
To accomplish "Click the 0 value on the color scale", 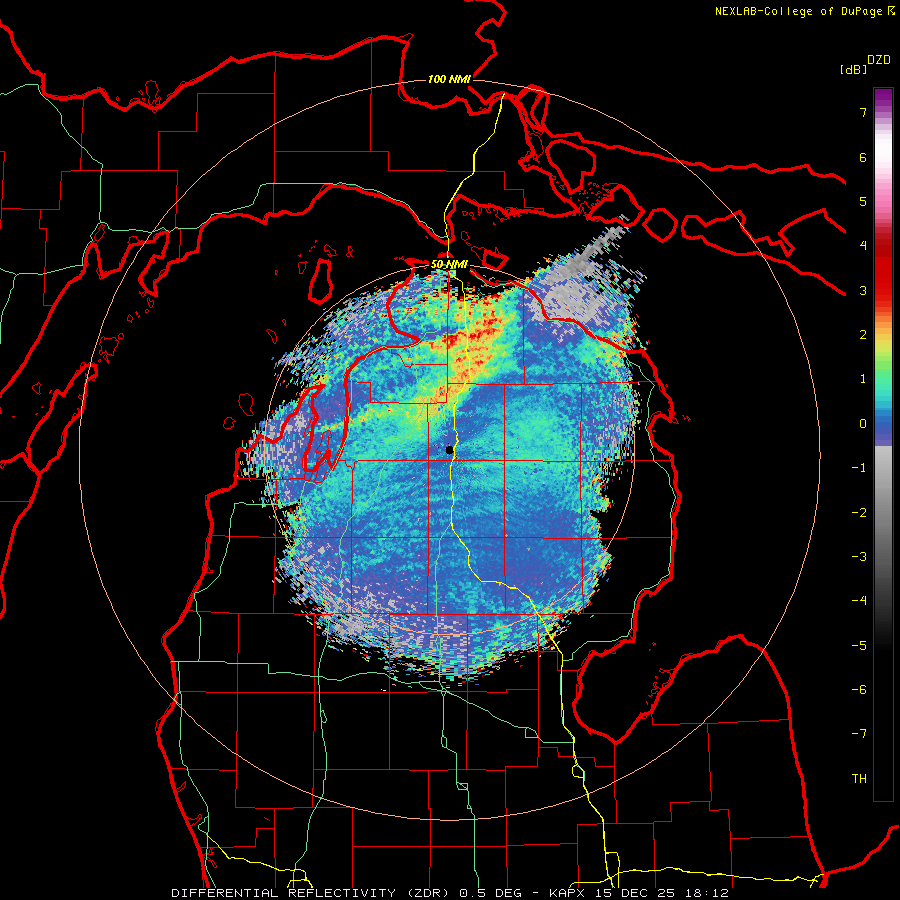I will tap(863, 424).
